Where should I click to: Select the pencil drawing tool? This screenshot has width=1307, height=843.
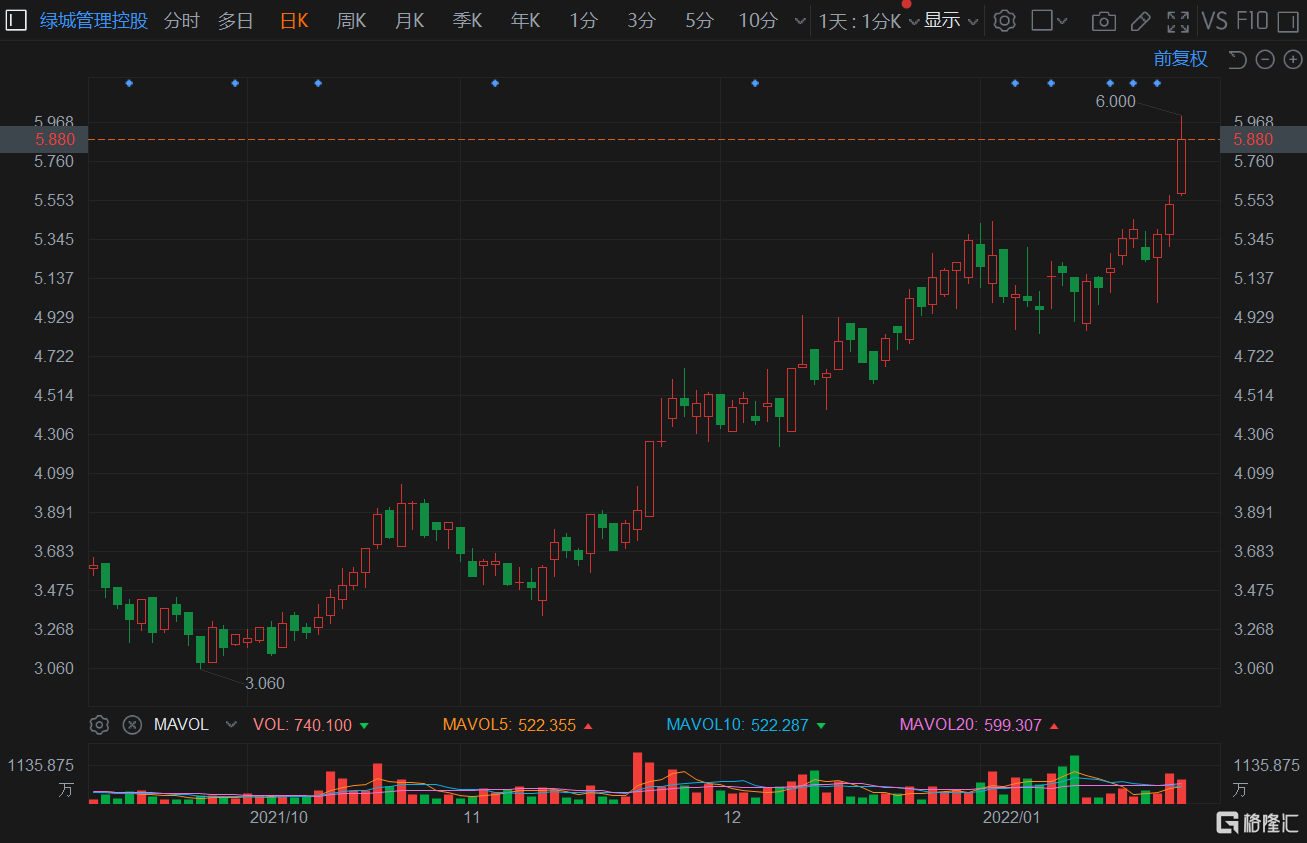[x=1140, y=21]
